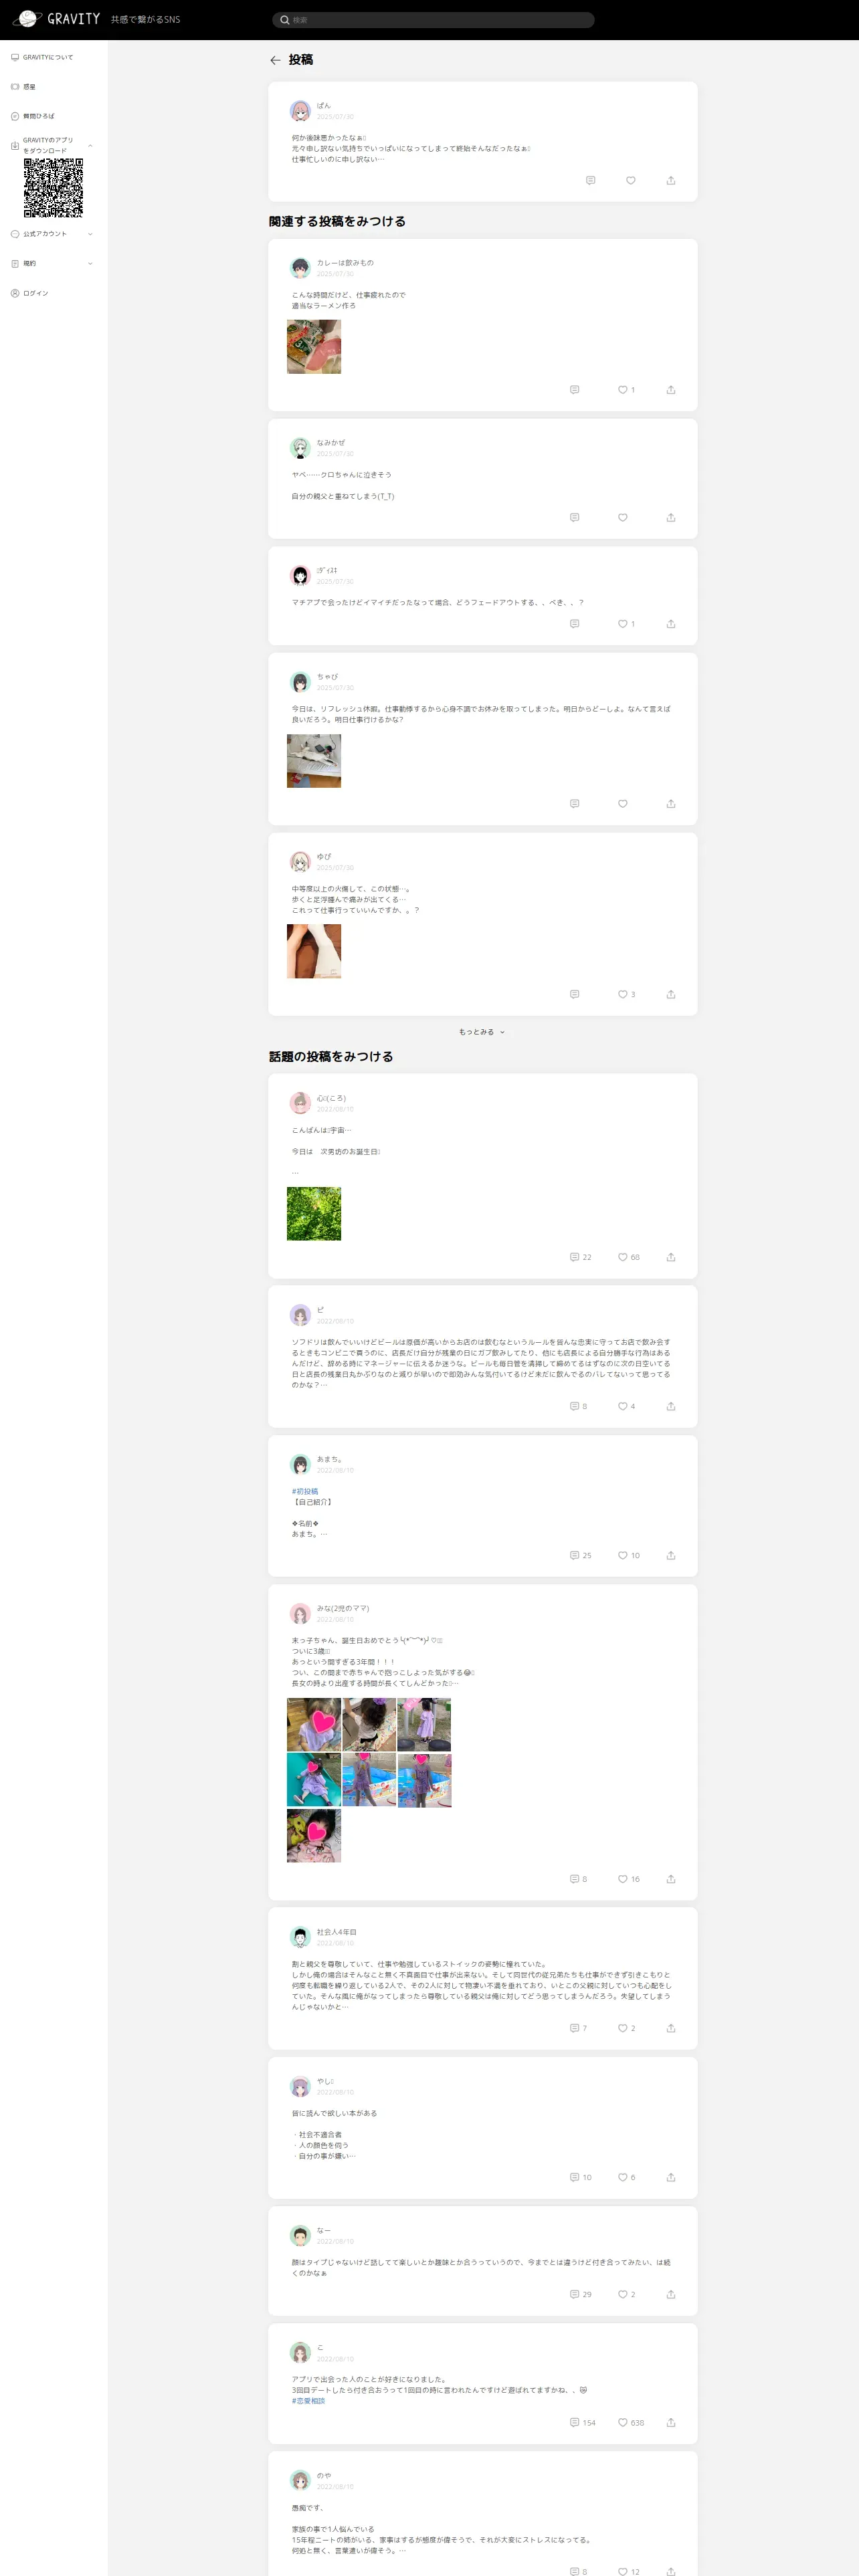Open the 154 comments on こ's post
The width and height of the screenshot is (859, 2576).
[582, 2423]
